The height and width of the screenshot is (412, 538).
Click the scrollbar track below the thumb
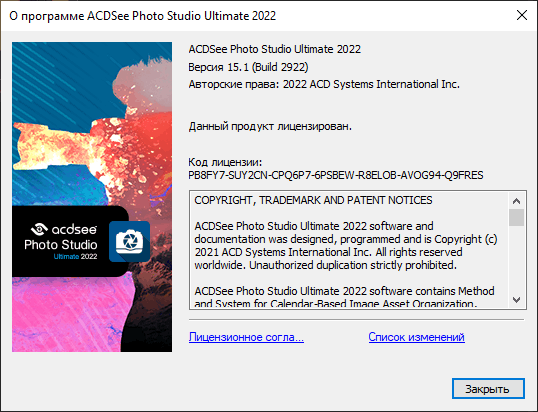[x=516, y=259]
